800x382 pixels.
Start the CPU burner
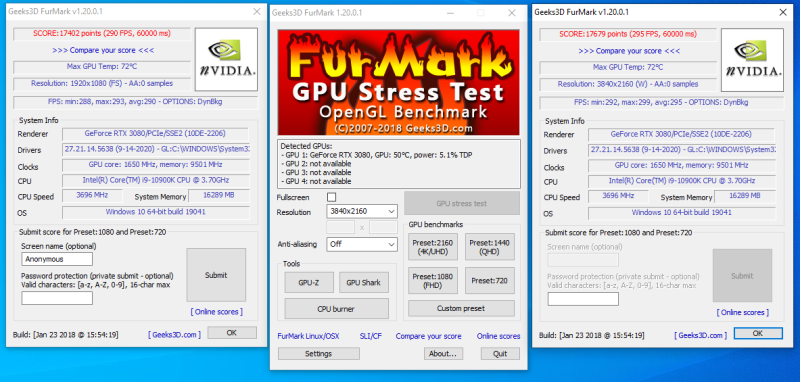coord(336,309)
